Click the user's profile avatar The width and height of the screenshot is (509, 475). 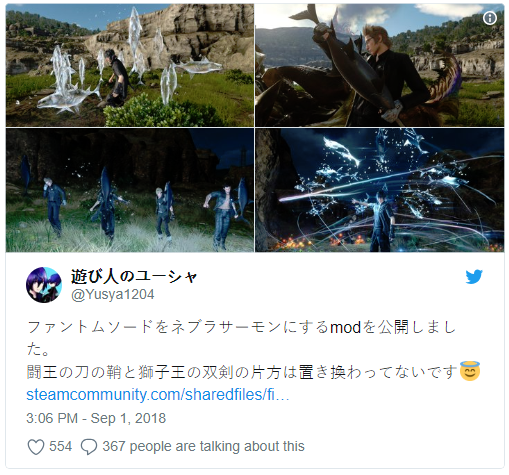pos(44,285)
